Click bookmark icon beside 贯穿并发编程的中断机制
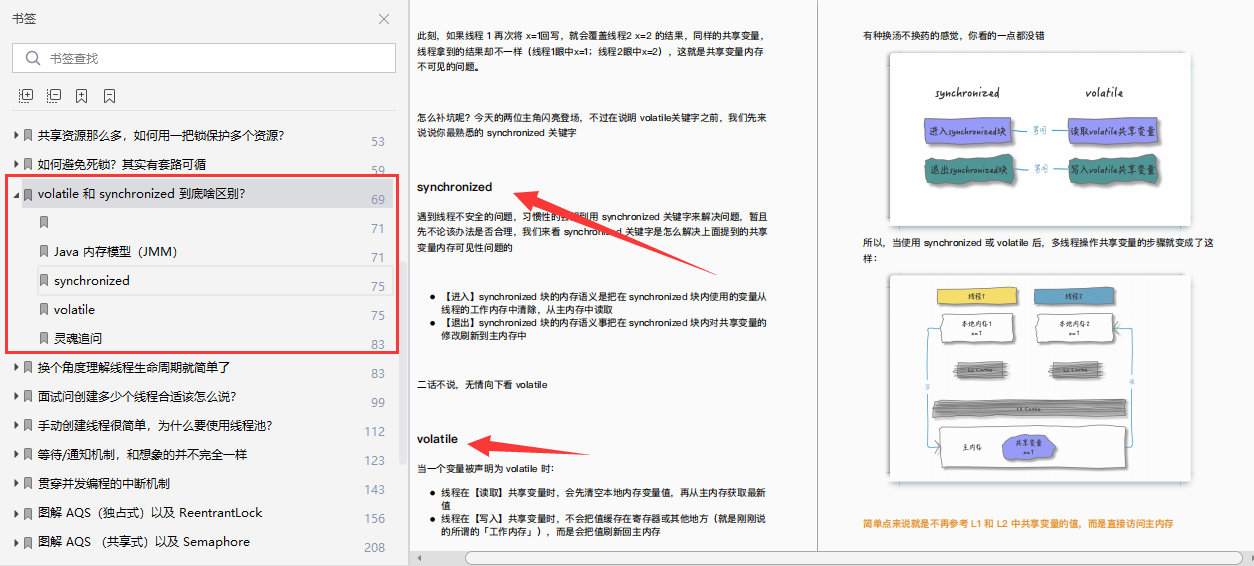This screenshot has width=1254, height=566. 28,484
